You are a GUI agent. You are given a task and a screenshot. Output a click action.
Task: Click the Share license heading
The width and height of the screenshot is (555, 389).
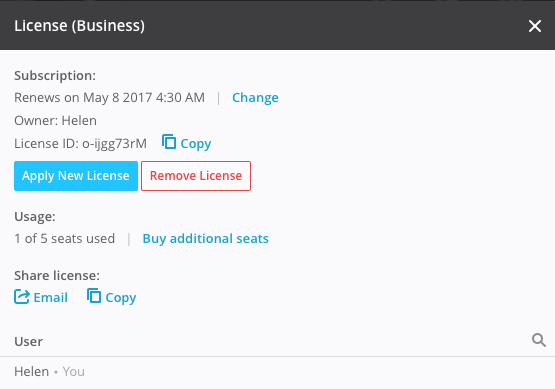pyautogui.click(x=57, y=275)
